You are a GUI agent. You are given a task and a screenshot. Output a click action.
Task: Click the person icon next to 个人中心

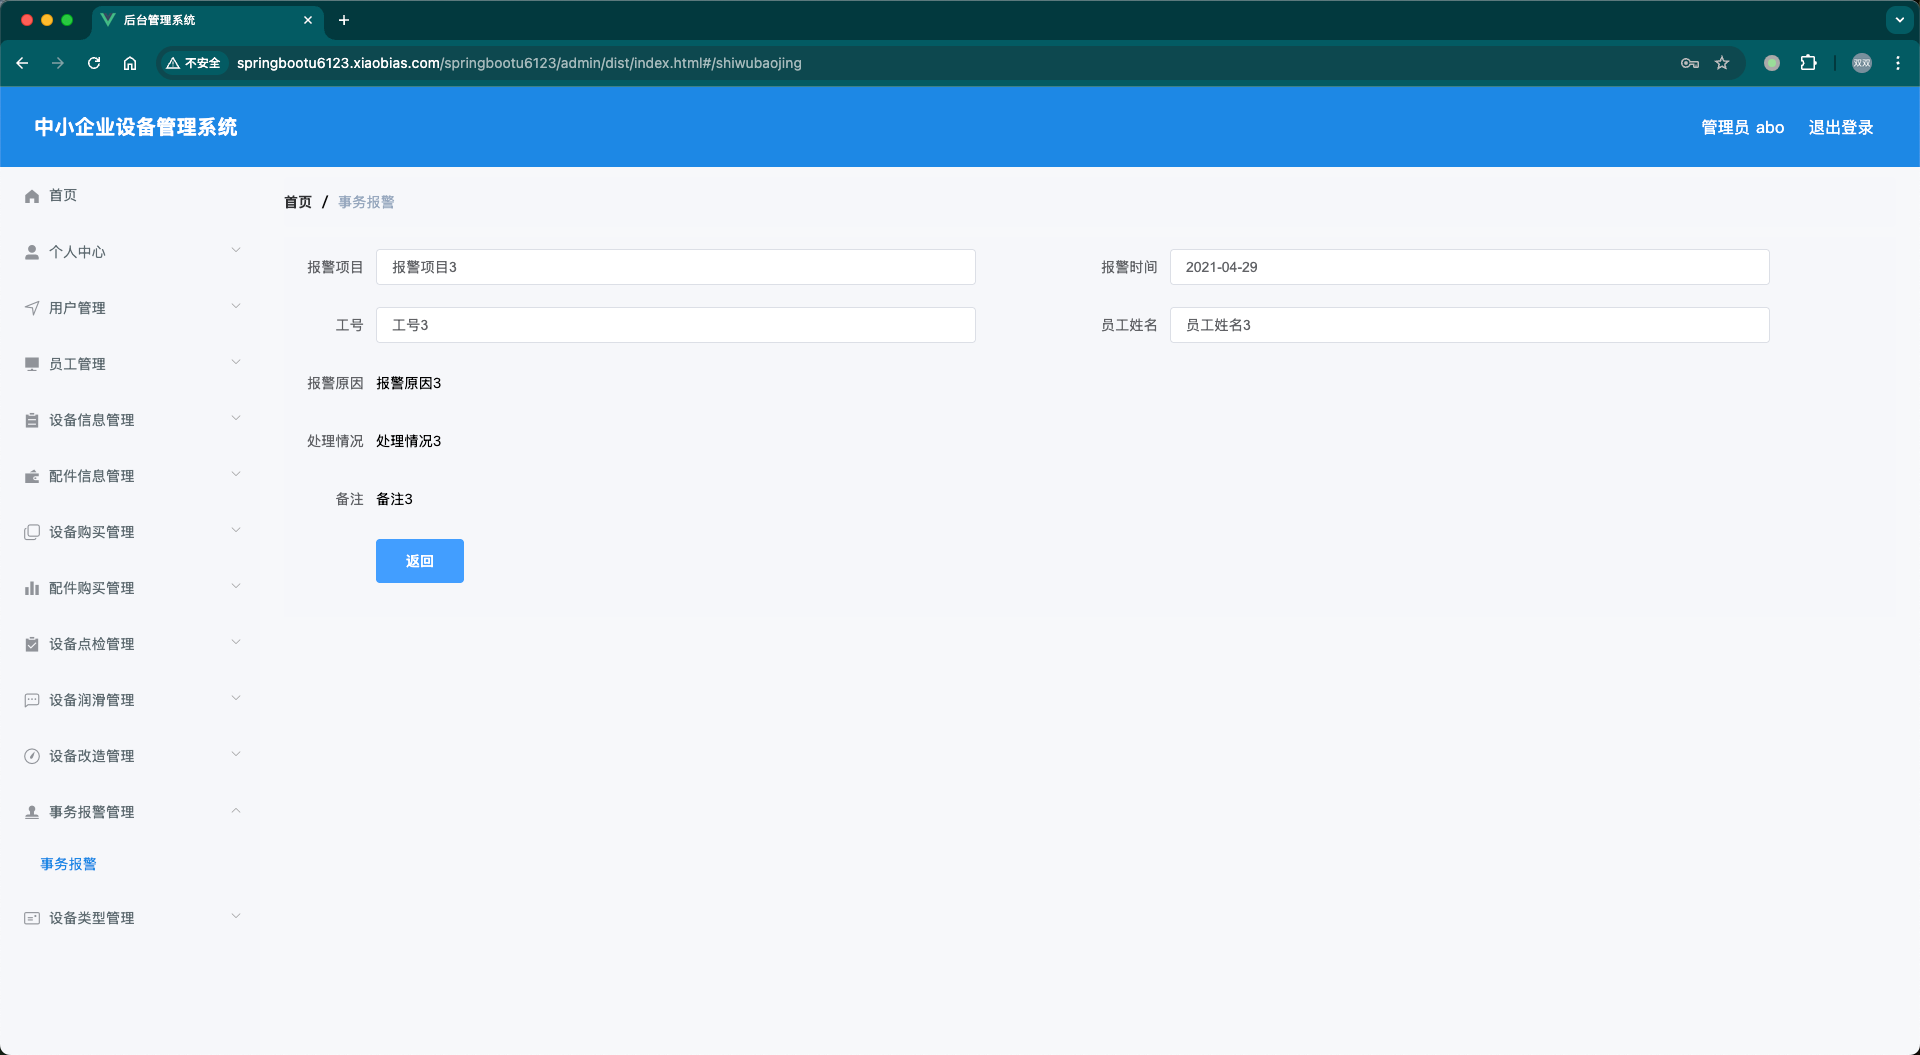pyautogui.click(x=32, y=252)
